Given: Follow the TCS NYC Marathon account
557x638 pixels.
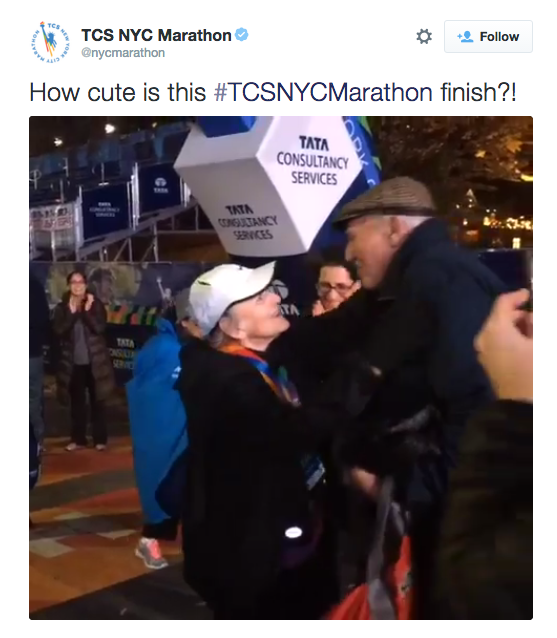Looking at the screenshot, I should pyautogui.click(x=488, y=37).
